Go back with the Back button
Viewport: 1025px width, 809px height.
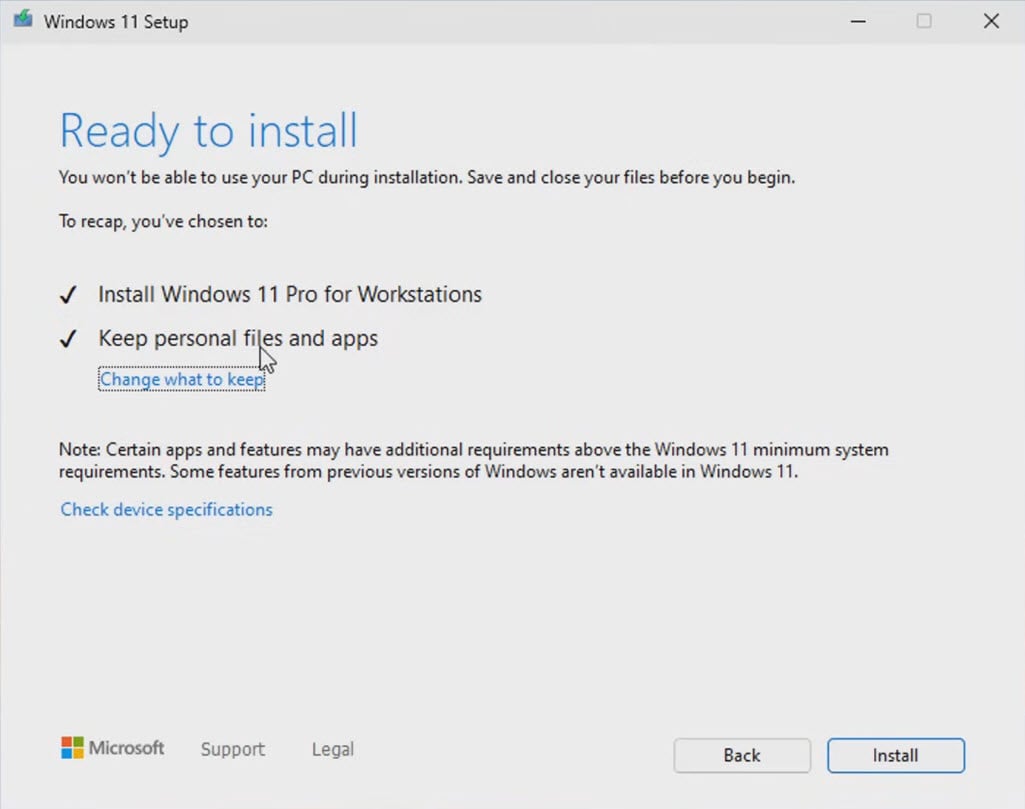(x=742, y=755)
